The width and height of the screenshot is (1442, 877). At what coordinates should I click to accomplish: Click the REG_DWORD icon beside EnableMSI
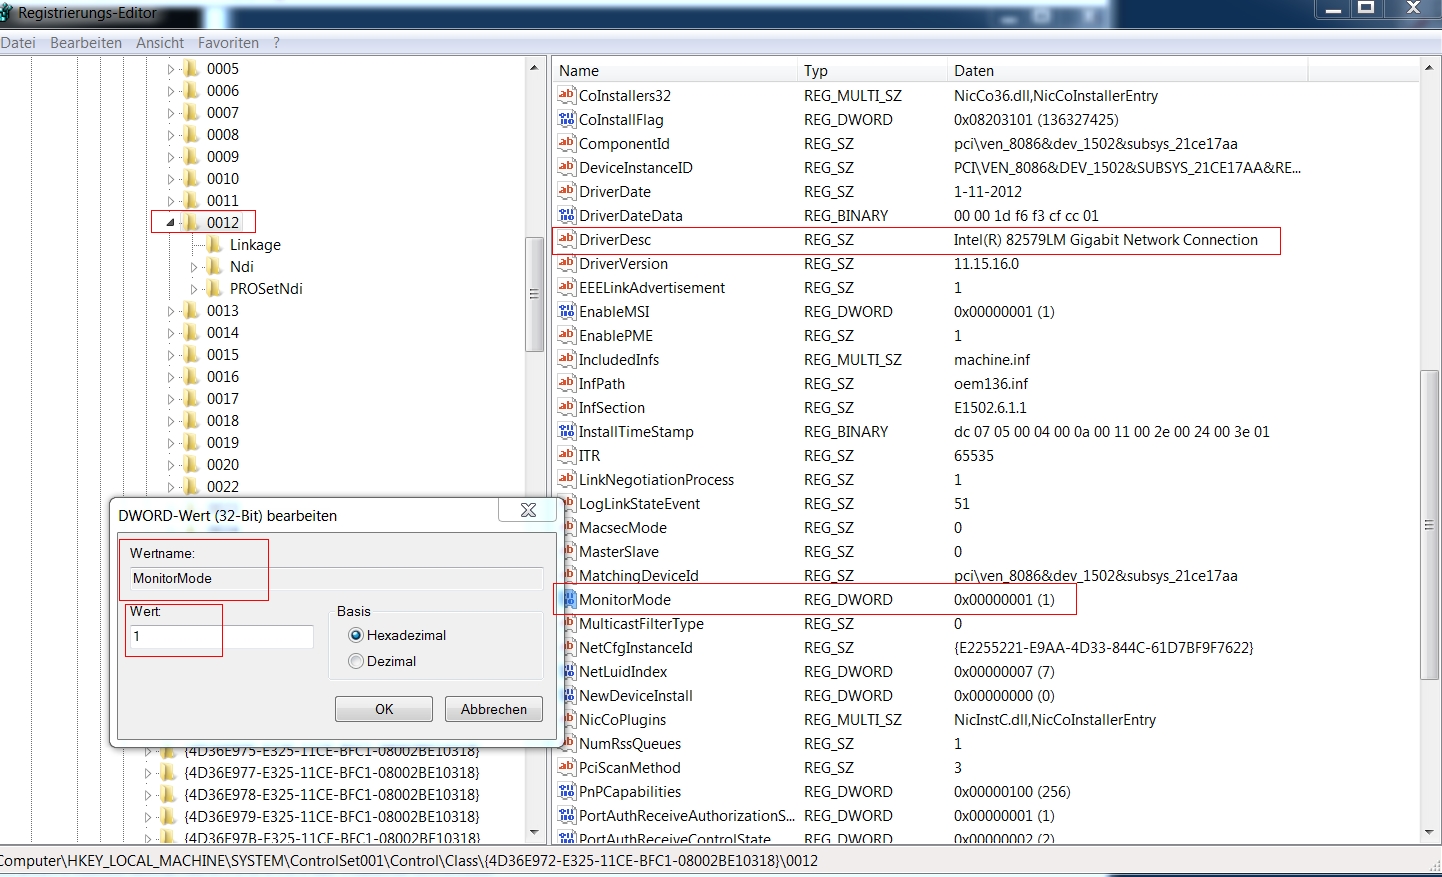click(x=566, y=311)
